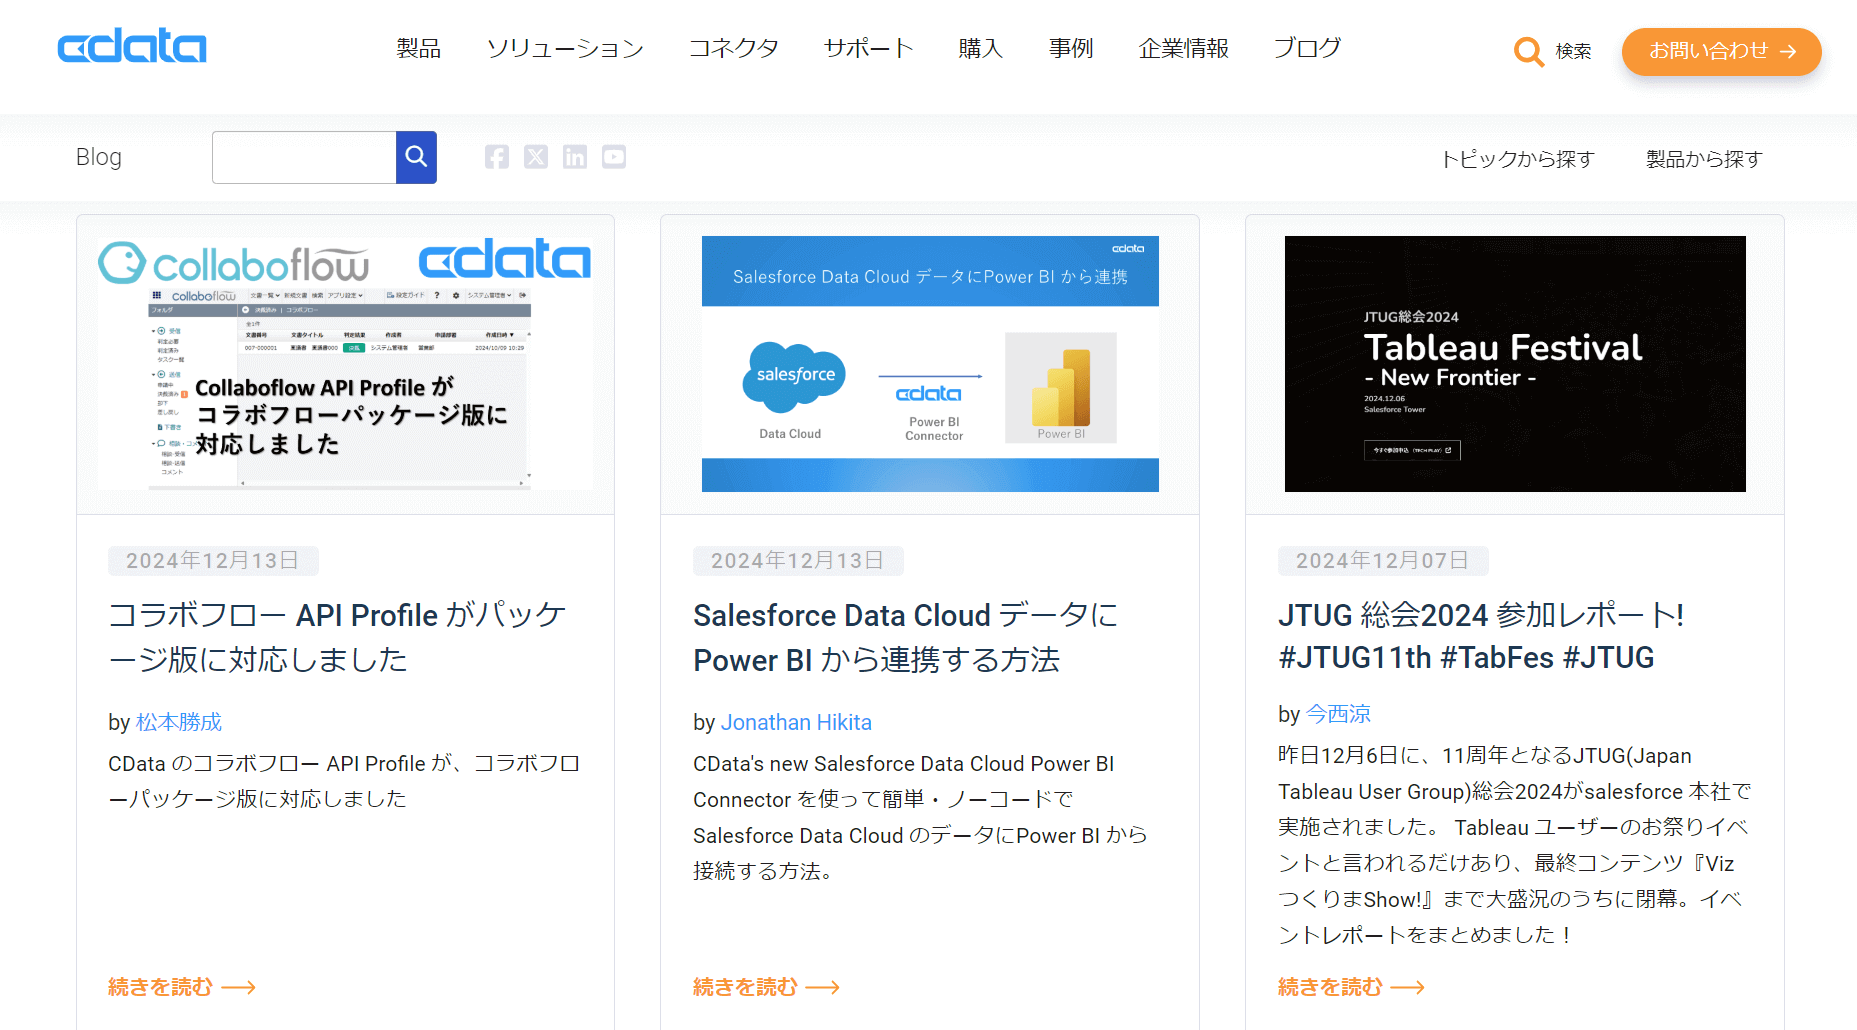This screenshot has width=1857, height=1030.
Task: Open the LinkedIn social icon
Action: 575,157
